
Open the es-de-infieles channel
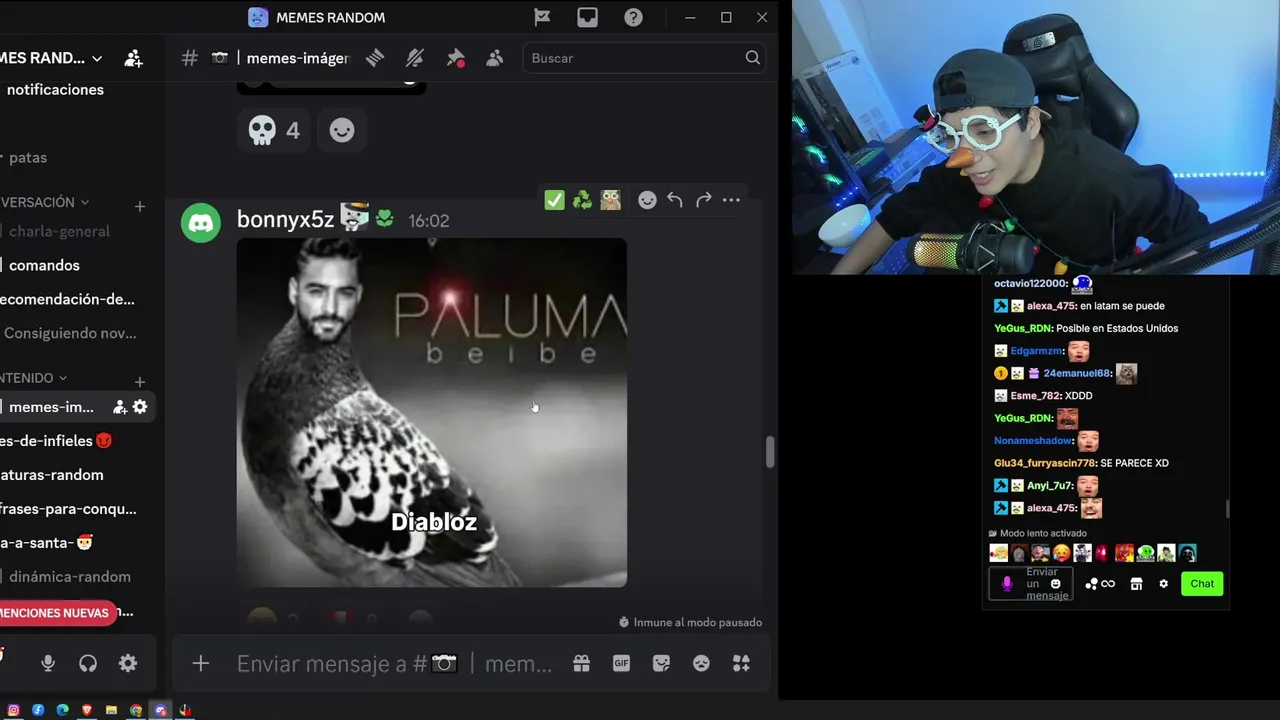tap(56, 441)
